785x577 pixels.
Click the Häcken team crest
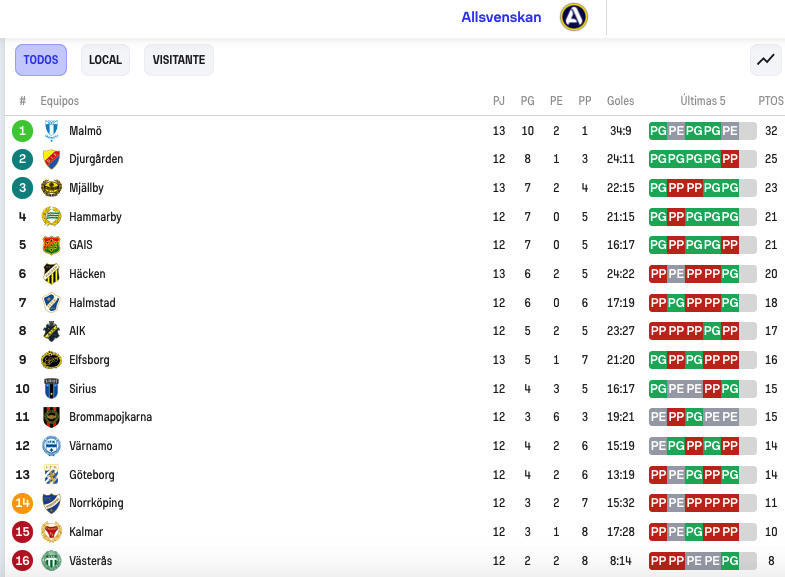click(x=51, y=274)
